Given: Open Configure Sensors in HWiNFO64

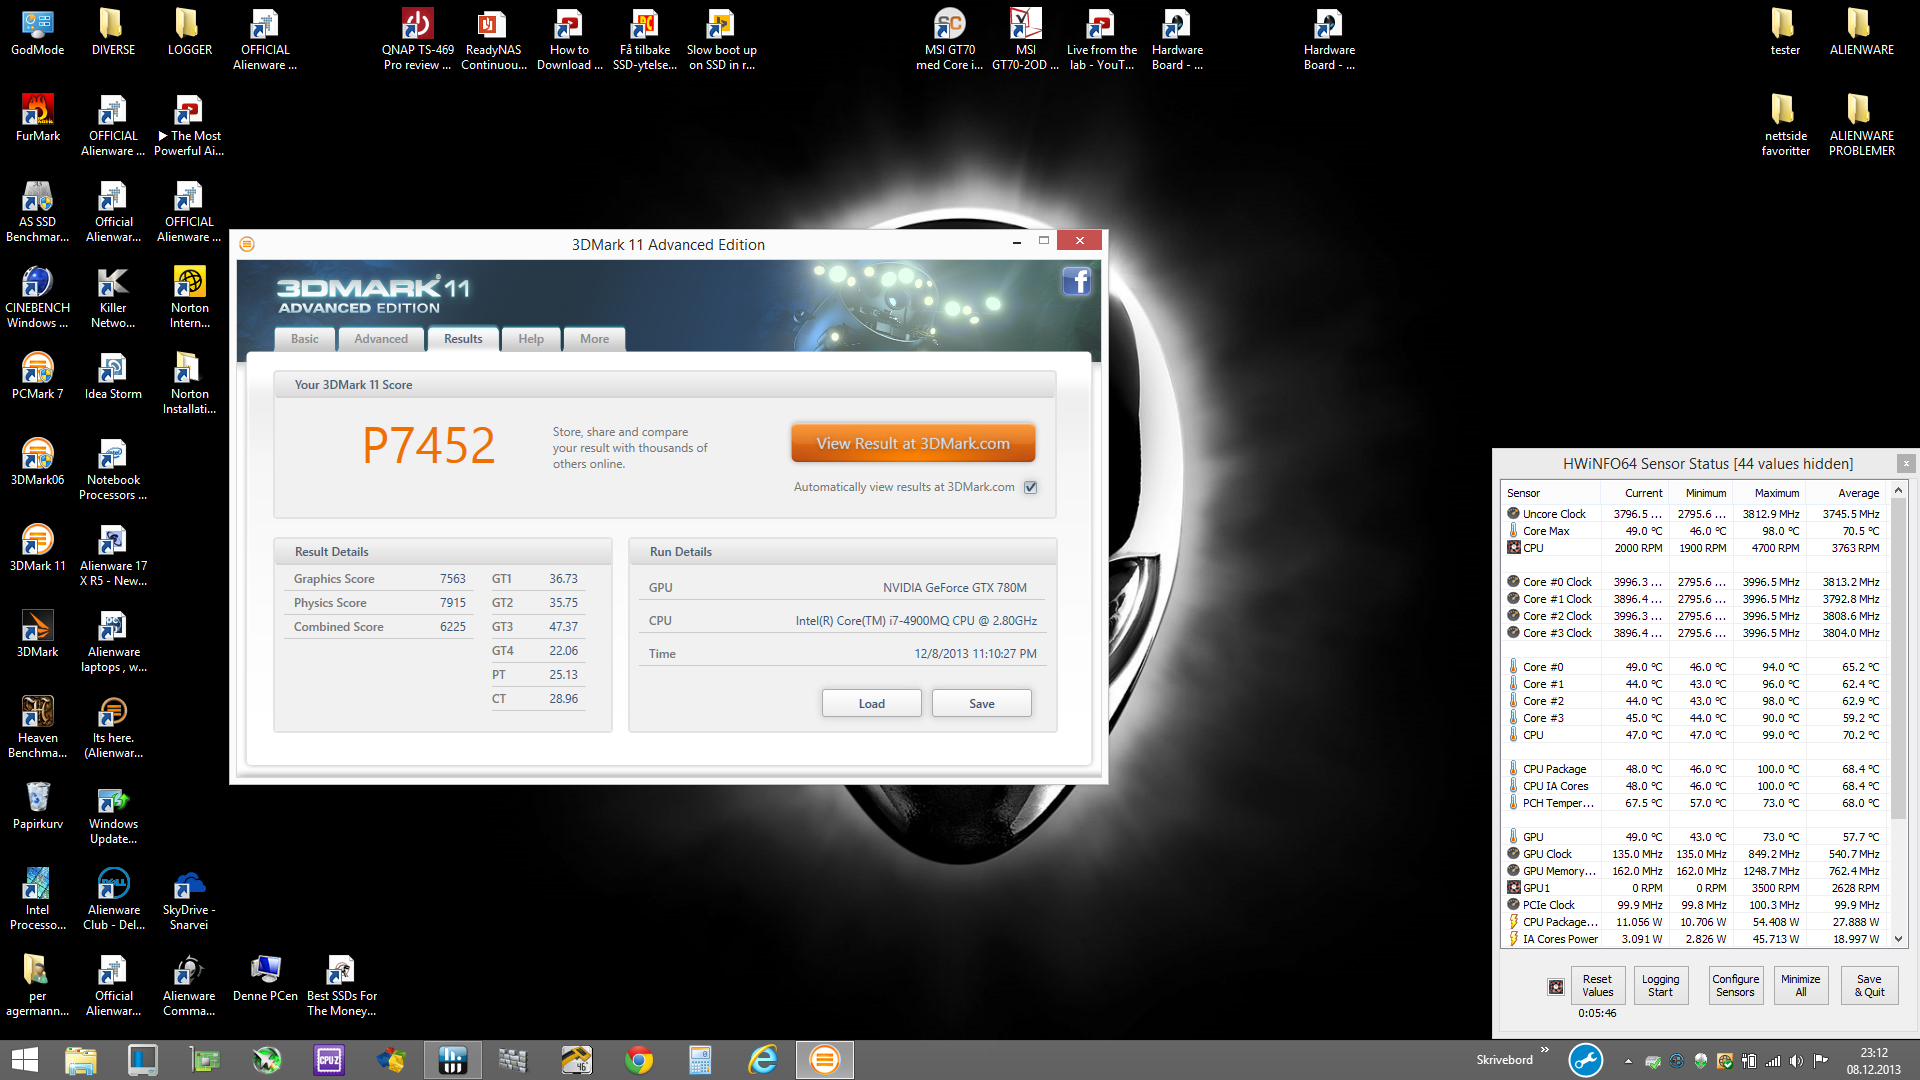Looking at the screenshot, I should tap(1735, 986).
